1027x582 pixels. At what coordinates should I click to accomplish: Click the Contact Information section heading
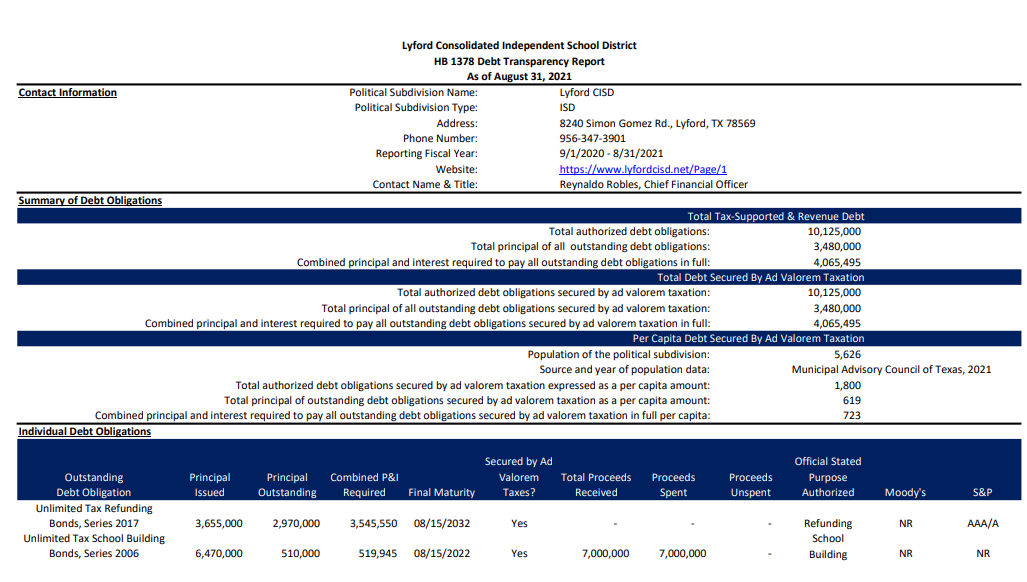click(x=67, y=93)
